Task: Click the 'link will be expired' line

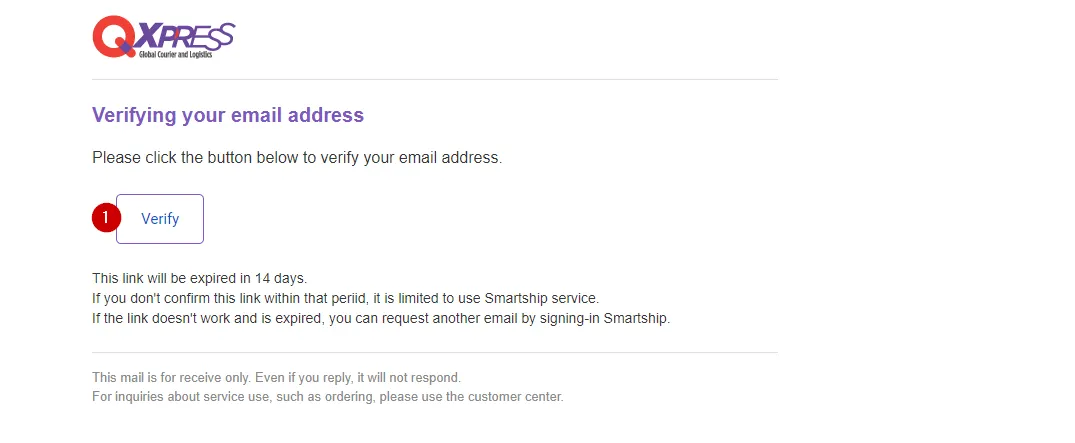Action: pos(199,278)
